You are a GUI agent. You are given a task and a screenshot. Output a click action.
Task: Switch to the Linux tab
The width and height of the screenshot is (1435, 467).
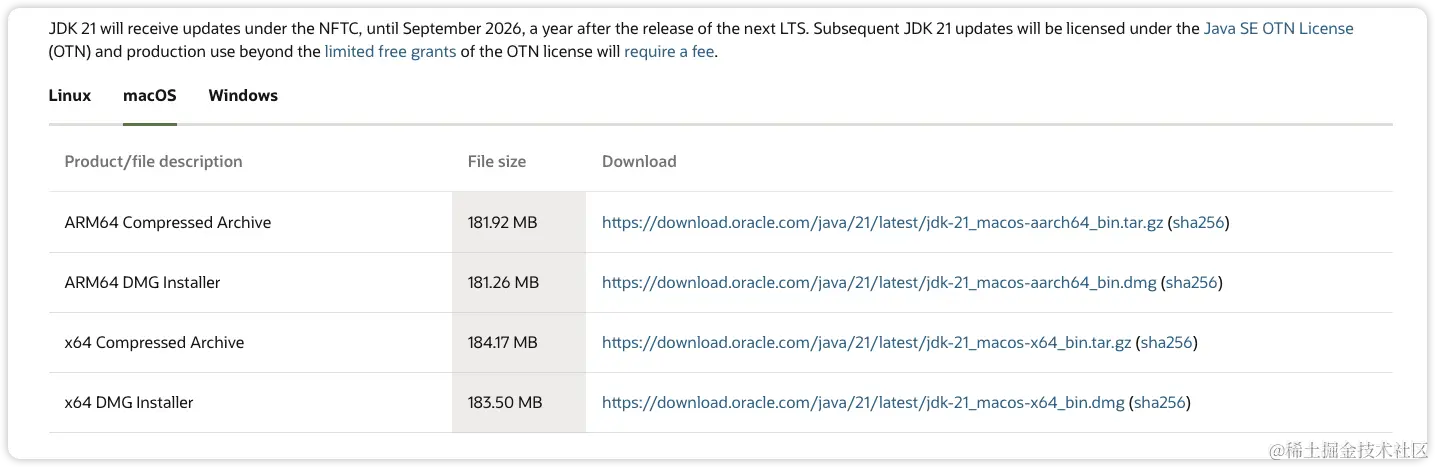[69, 96]
